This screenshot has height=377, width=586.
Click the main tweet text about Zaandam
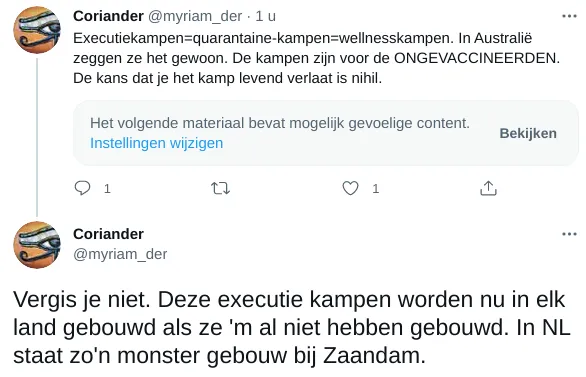292,327
